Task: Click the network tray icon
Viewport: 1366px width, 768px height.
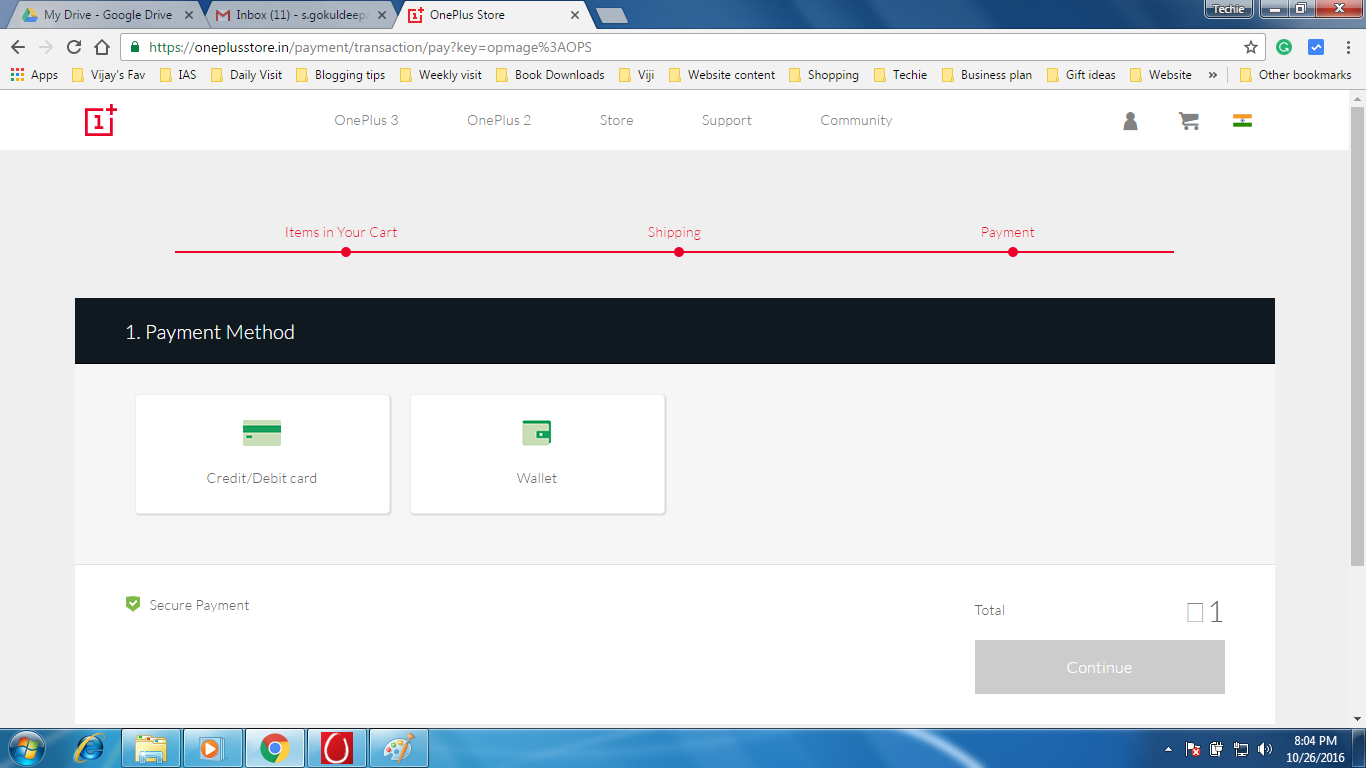Action: pos(1241,749)
